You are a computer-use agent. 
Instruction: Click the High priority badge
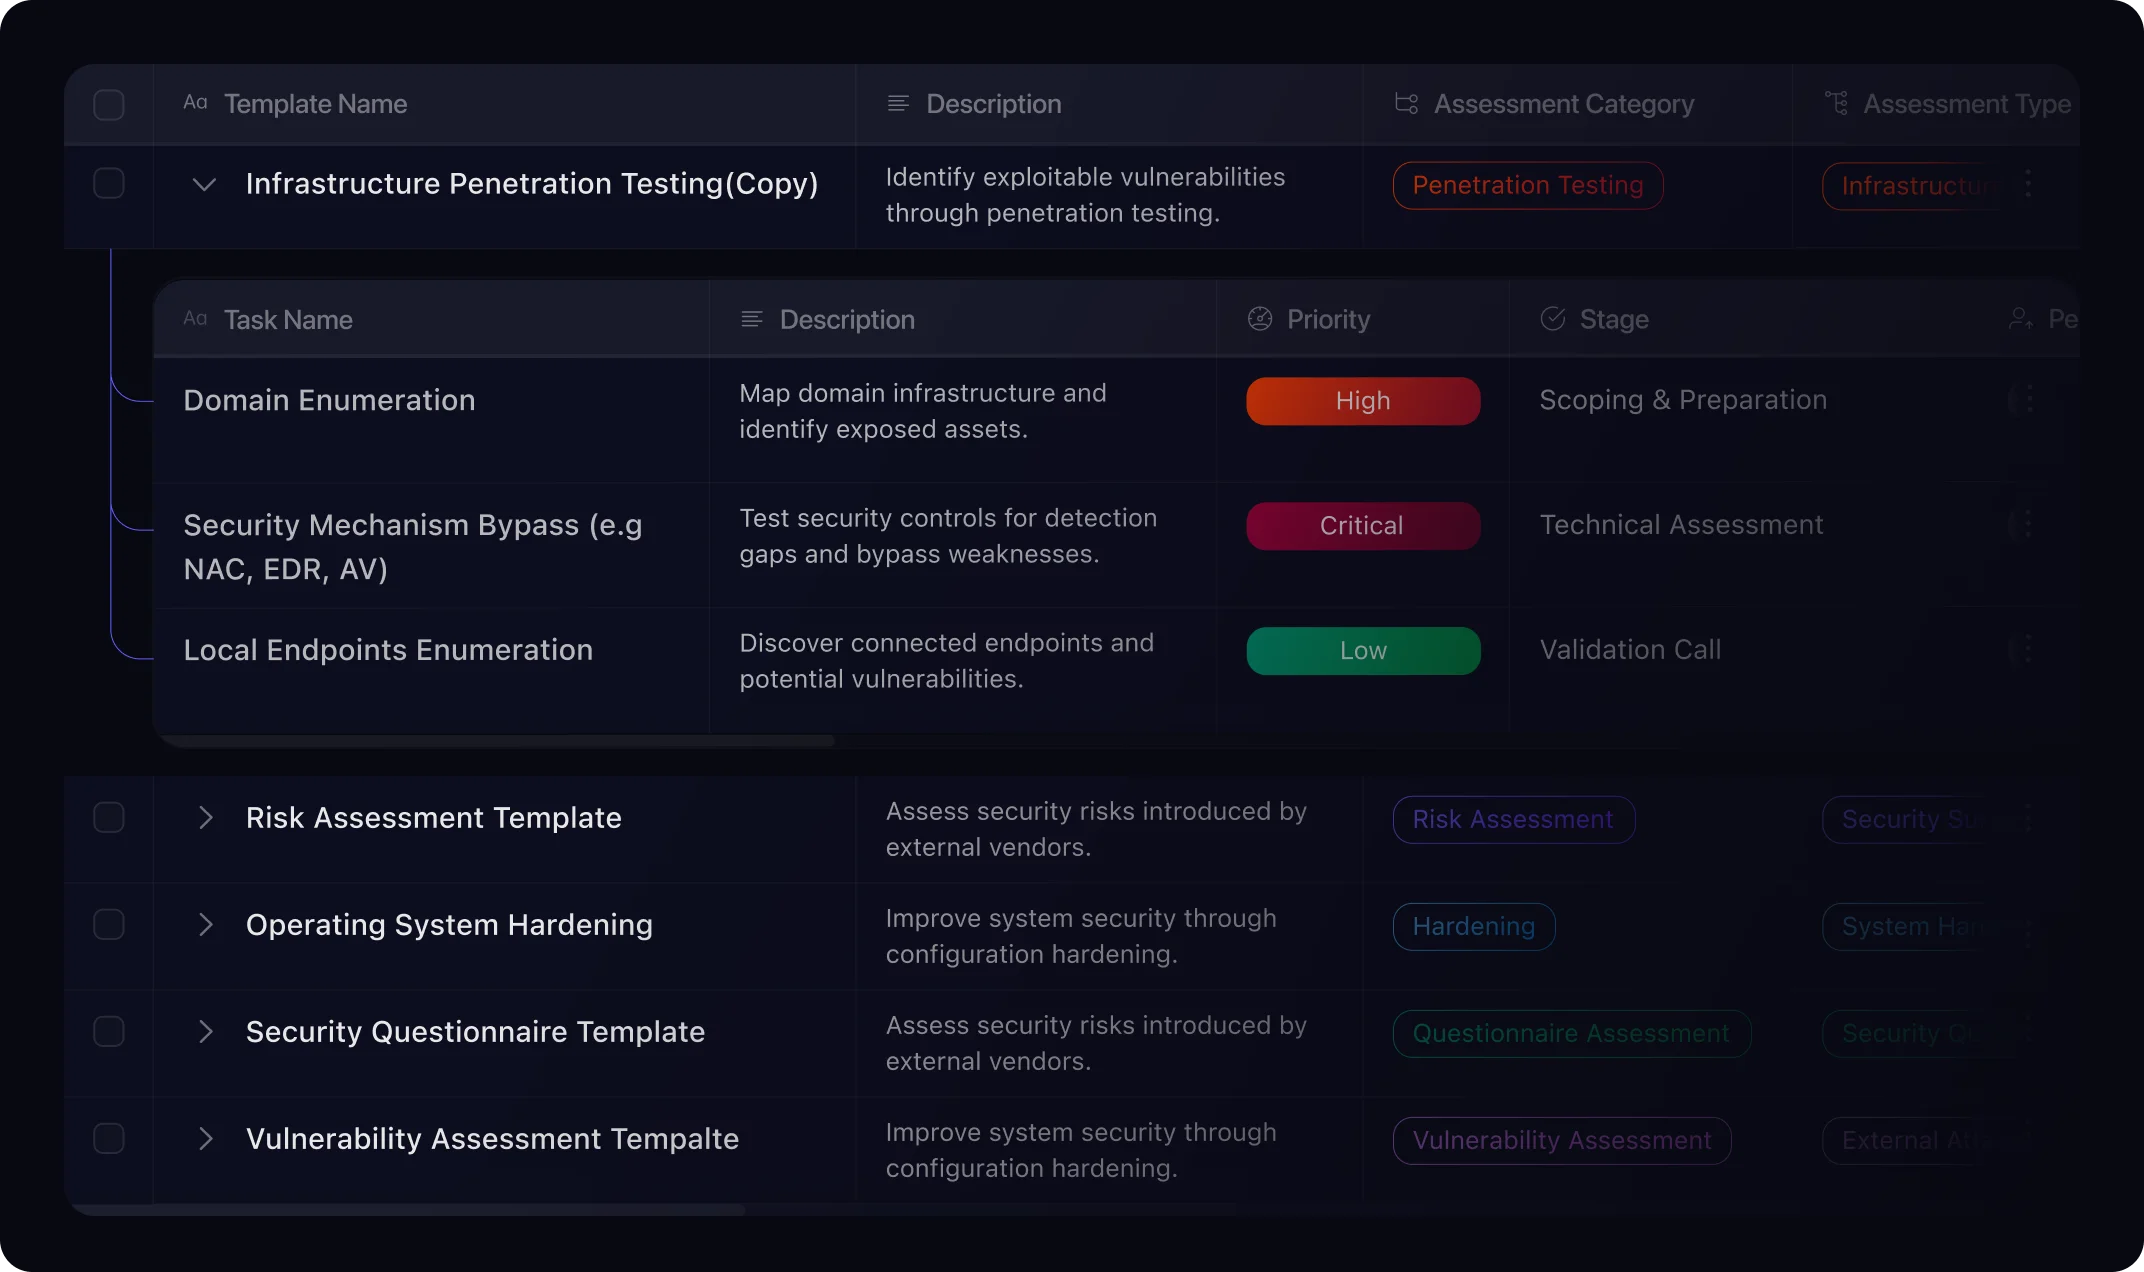pyautogui.click(x=1363, y=401)
